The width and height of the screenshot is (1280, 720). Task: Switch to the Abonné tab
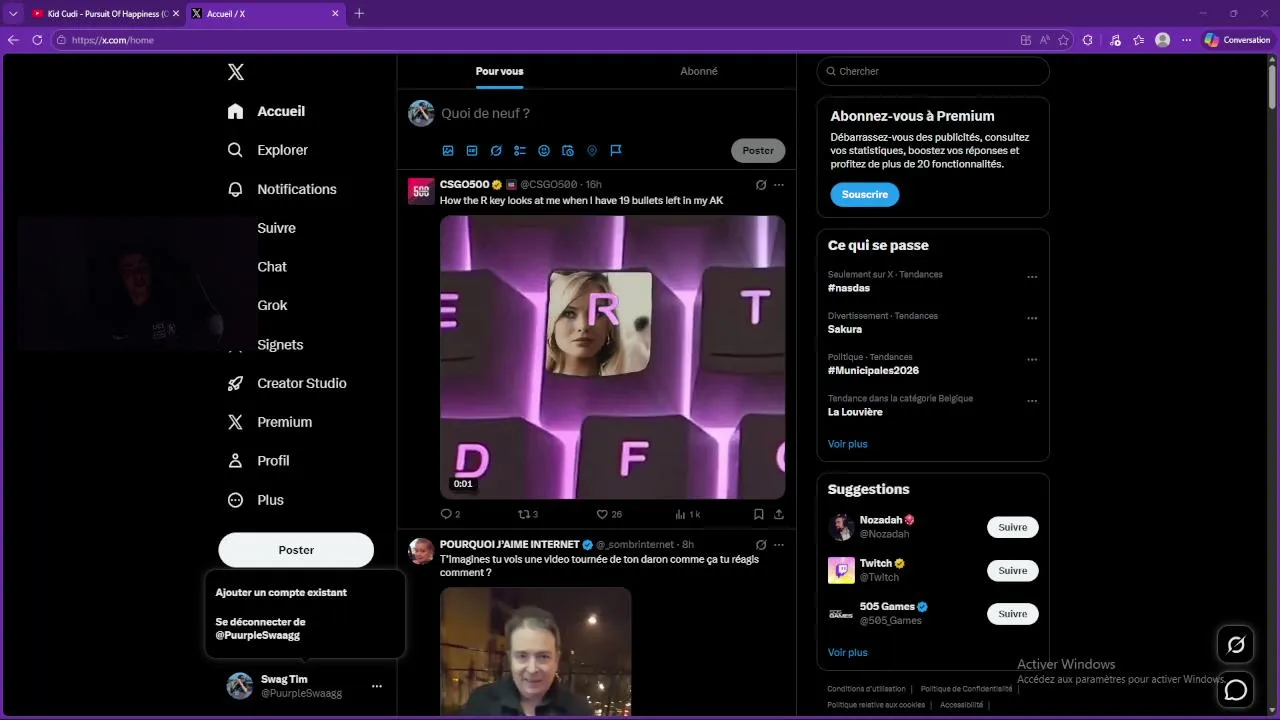[699, 71]
